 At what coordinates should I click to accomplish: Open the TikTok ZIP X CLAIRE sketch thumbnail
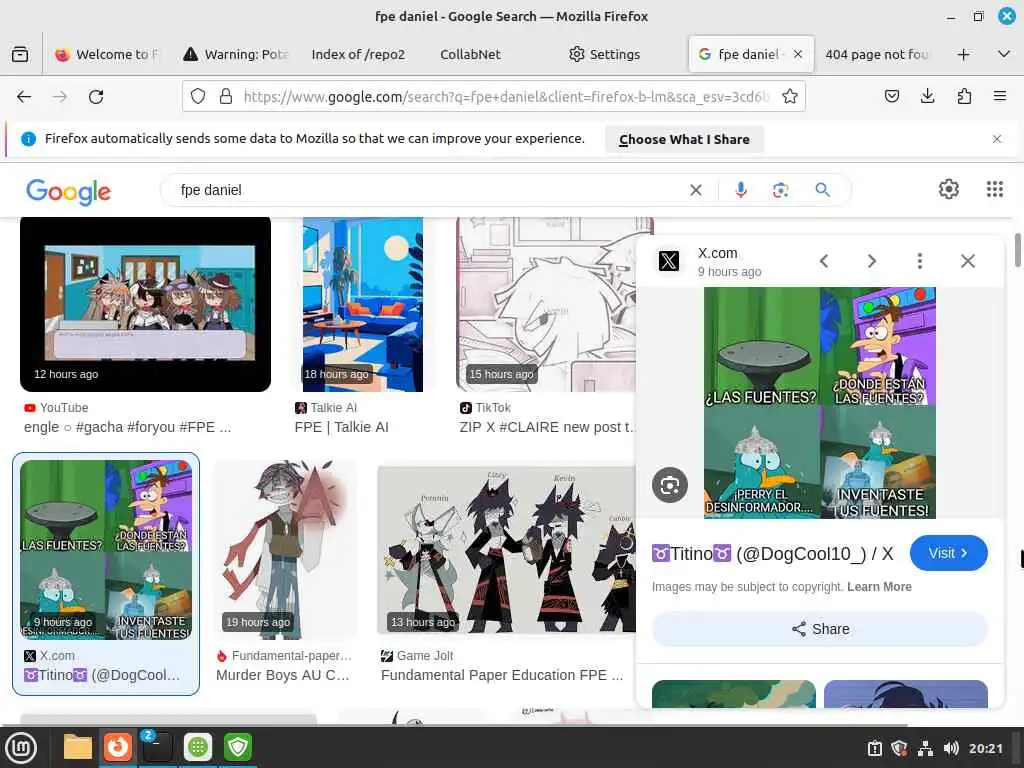tap(546, 304)
